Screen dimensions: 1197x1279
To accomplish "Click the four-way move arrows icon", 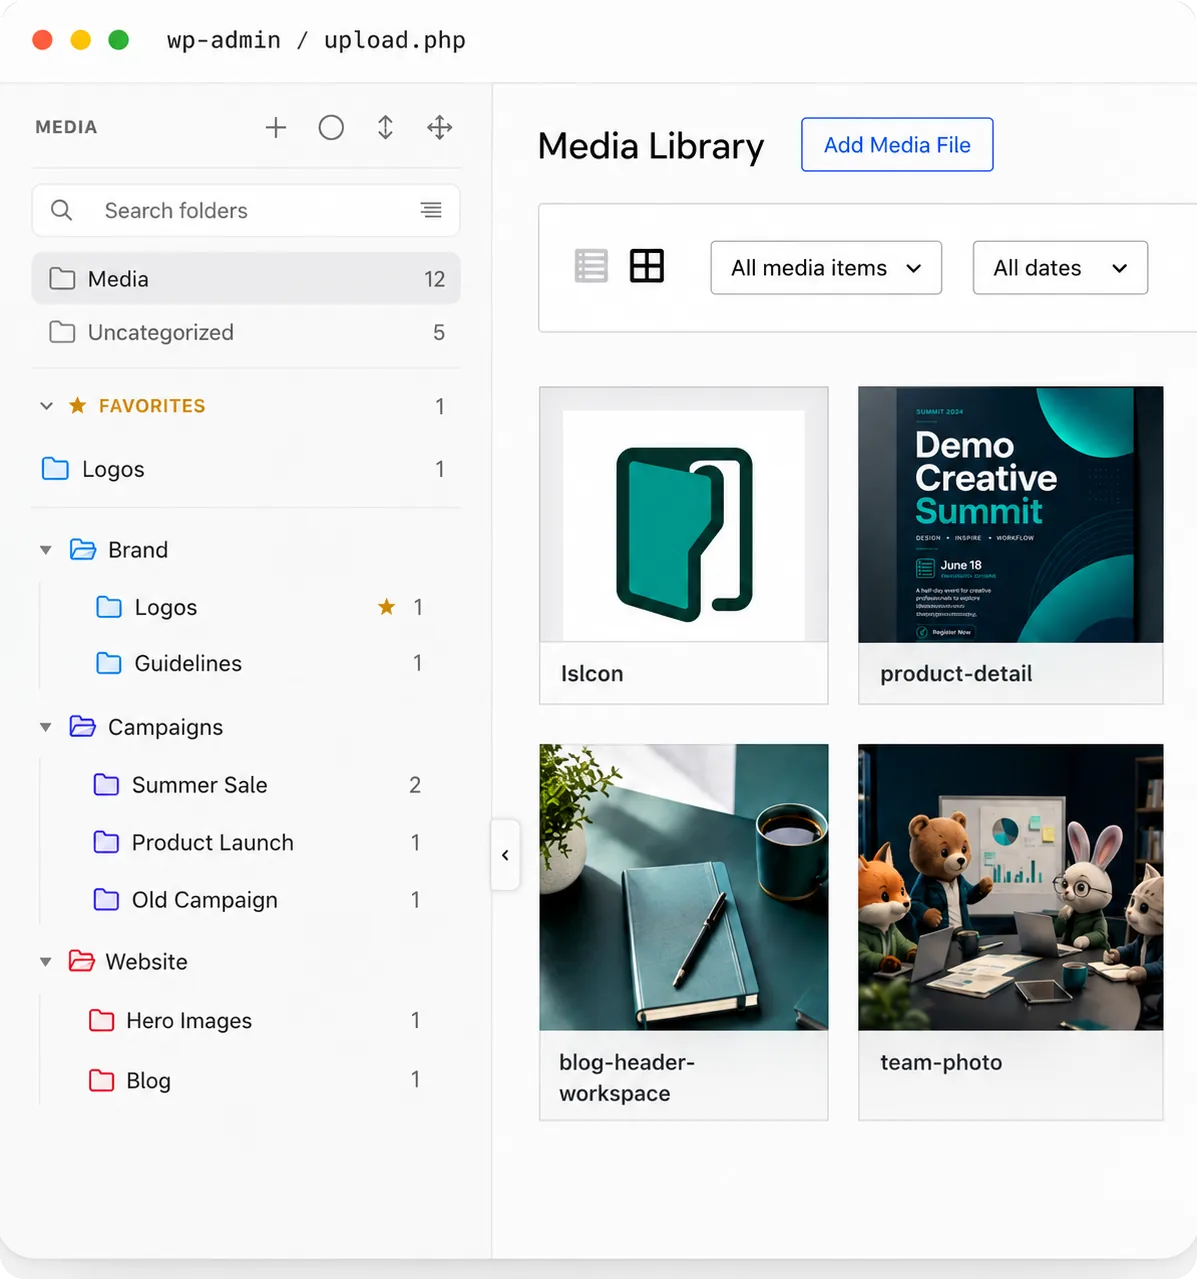I will pos(439,127).
